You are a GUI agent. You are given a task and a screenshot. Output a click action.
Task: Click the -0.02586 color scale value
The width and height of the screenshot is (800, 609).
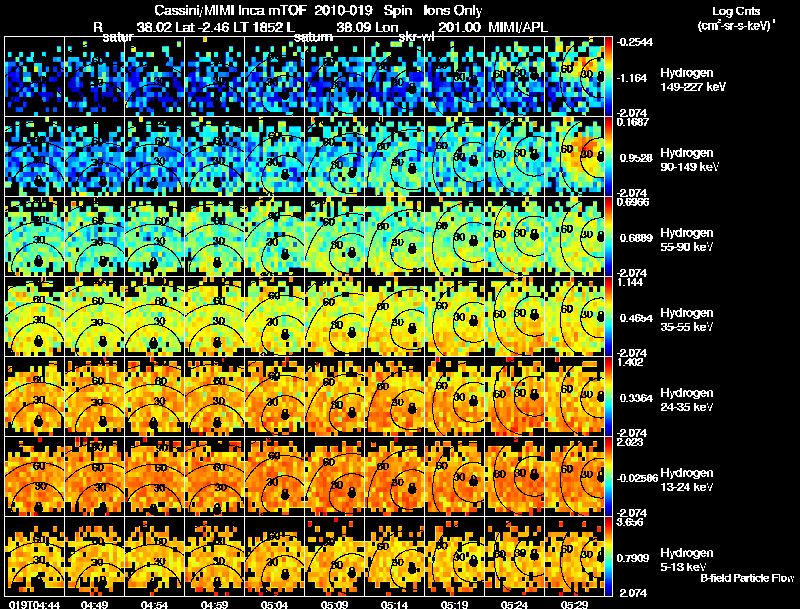click(x=636, y=478)
